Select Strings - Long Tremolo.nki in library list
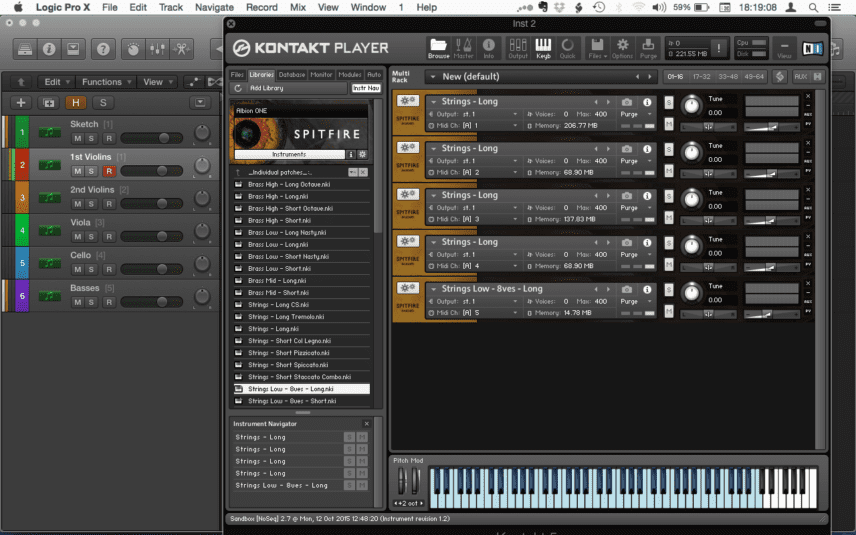 pos(301,317)
